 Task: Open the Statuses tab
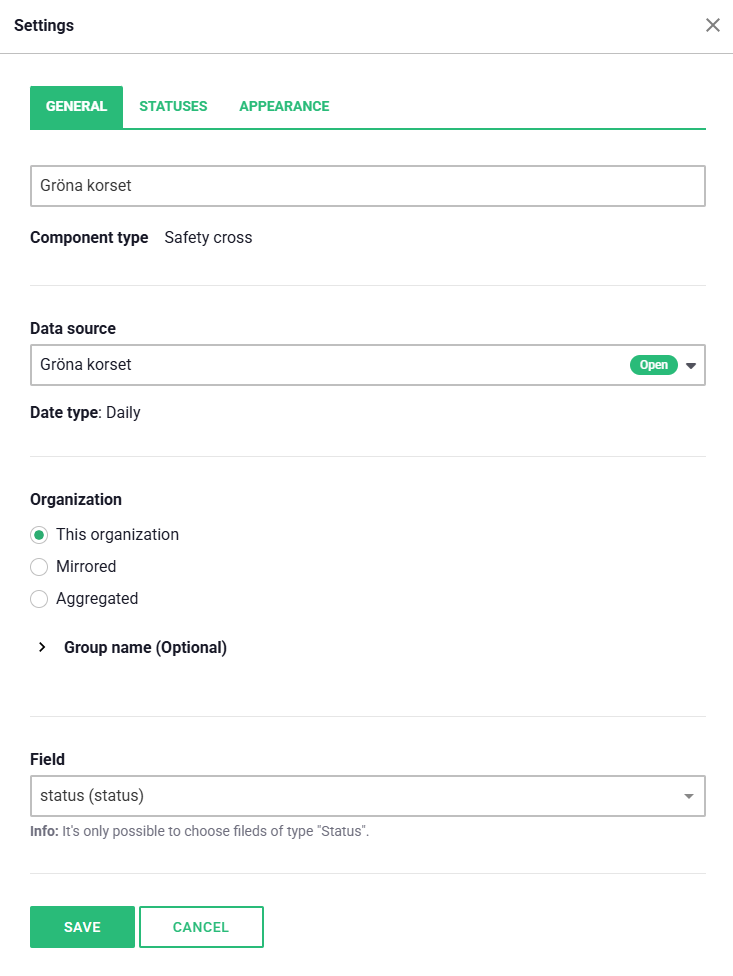pos(173,107)
